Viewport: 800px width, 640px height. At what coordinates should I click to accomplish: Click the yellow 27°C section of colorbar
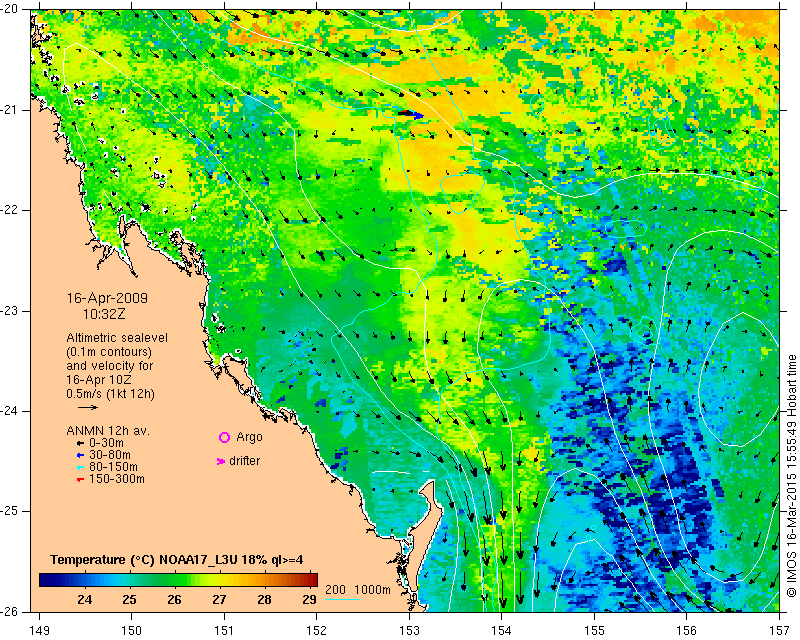pyautogui.click(x=219, y=580)
